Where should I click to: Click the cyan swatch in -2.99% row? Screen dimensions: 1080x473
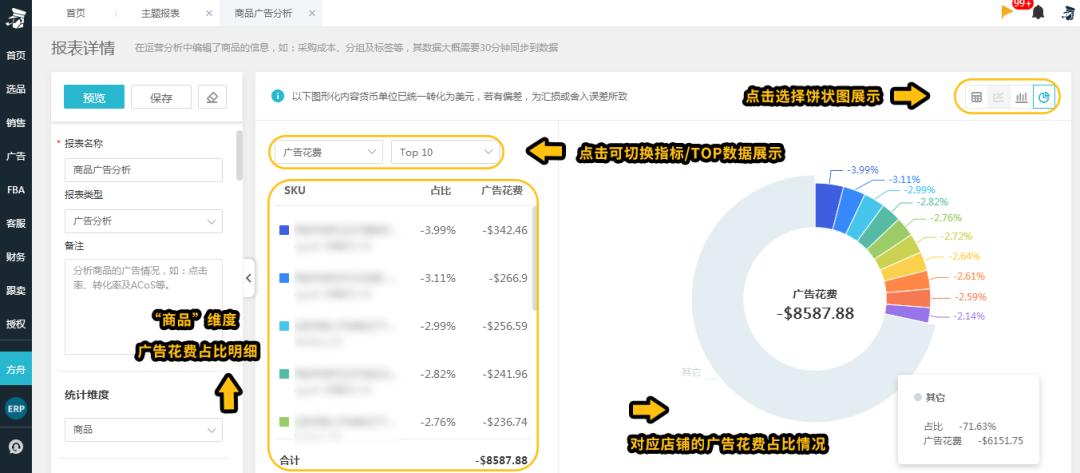tap(284, 326)
